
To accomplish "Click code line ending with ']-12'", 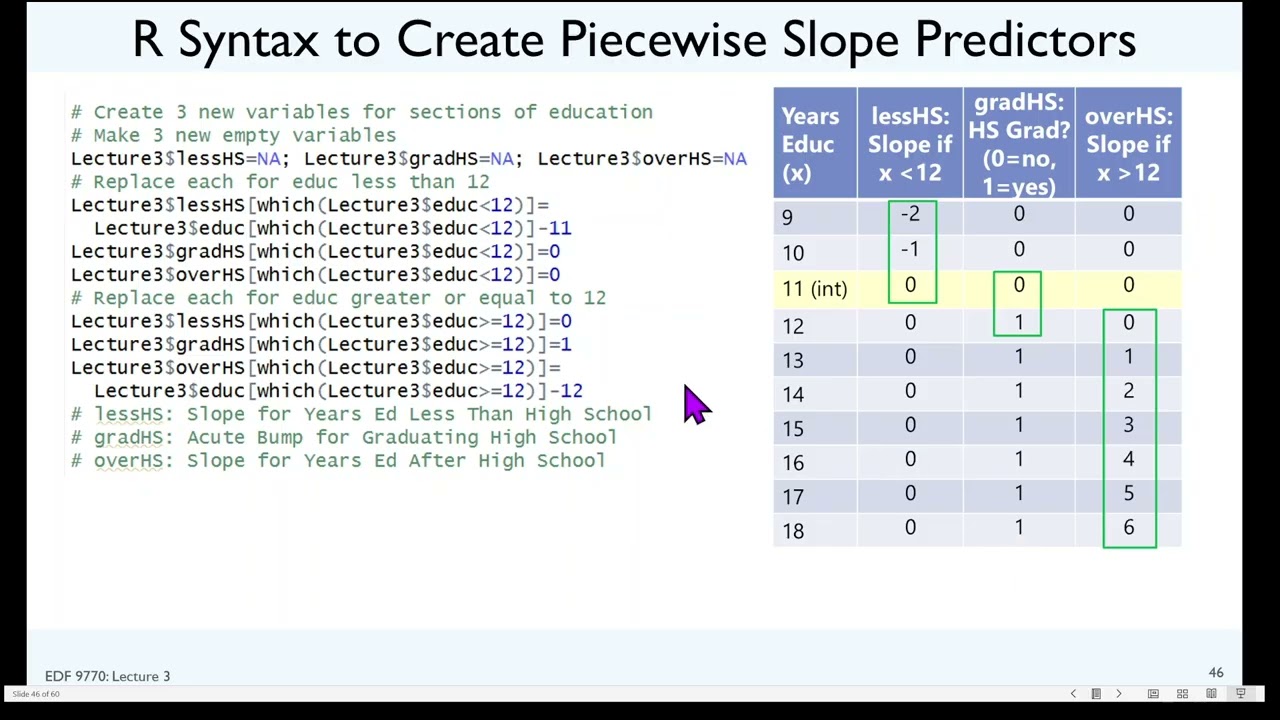I will tap(338, 390).
